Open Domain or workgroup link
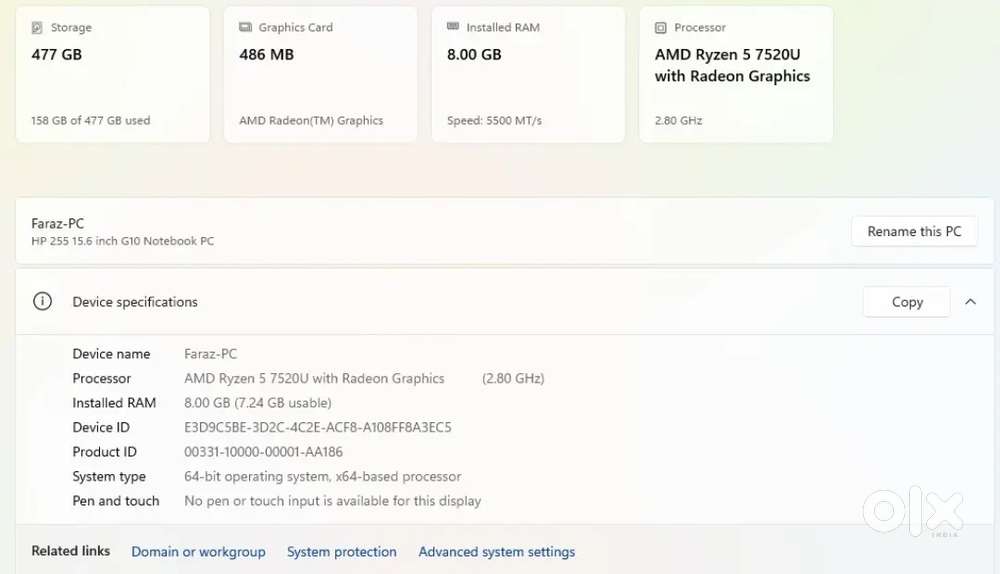1000x574 pixels. [198, 552]
